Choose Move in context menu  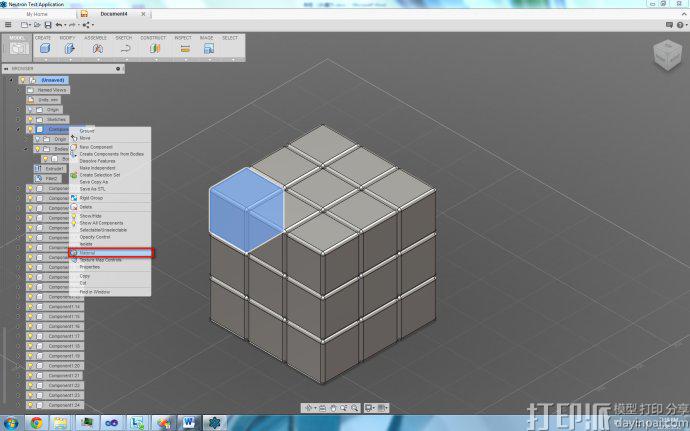pyautogui.click(x=110, y=138)
